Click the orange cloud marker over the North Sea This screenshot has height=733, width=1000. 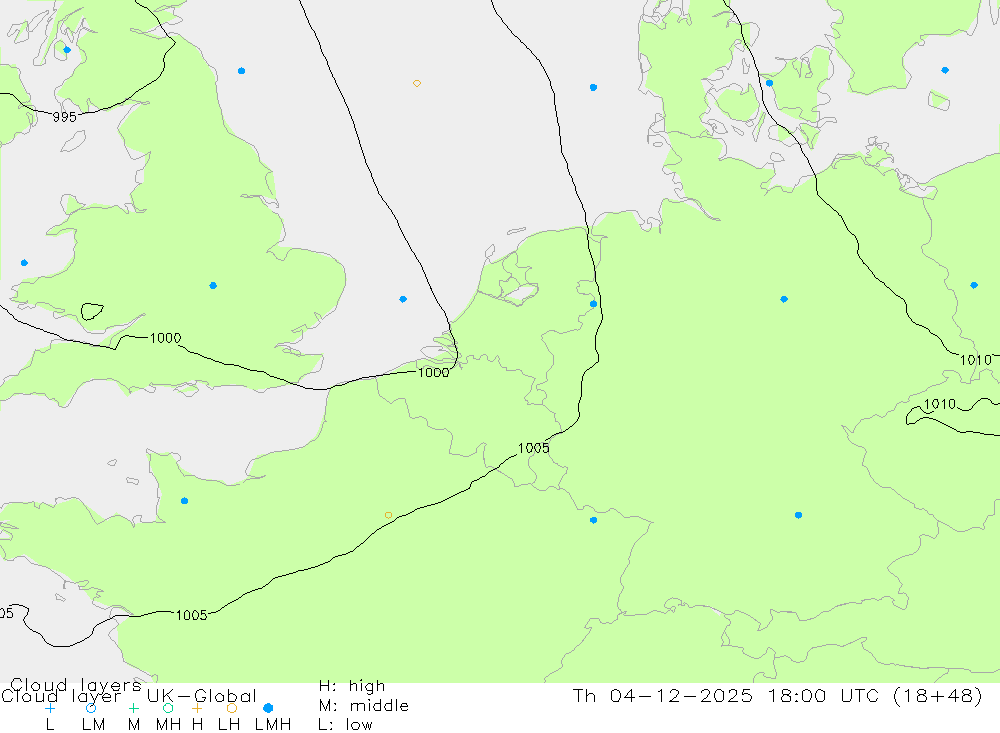coord(417,83)
